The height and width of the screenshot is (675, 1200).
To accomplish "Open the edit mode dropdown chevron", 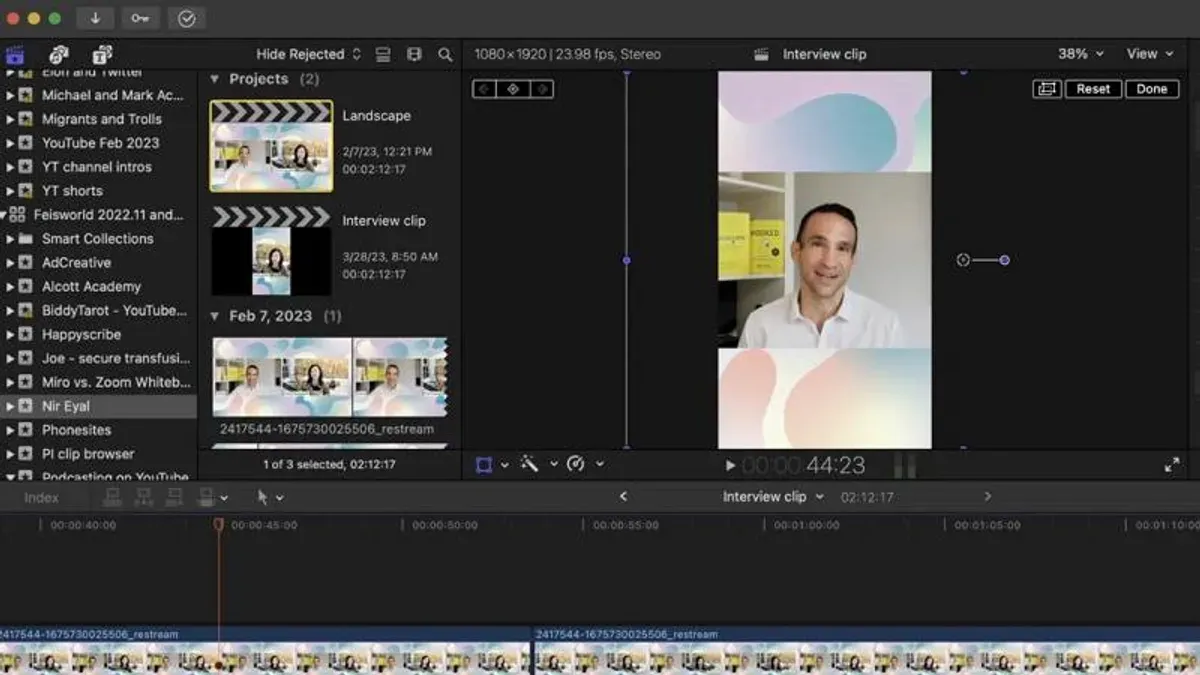I will point(224,497).
